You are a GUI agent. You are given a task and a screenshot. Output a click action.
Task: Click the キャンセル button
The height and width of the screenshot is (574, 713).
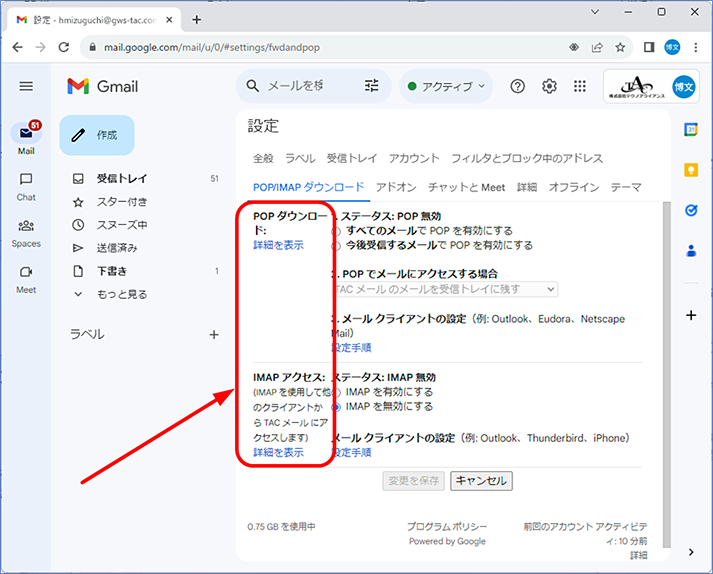coord(481,481)
